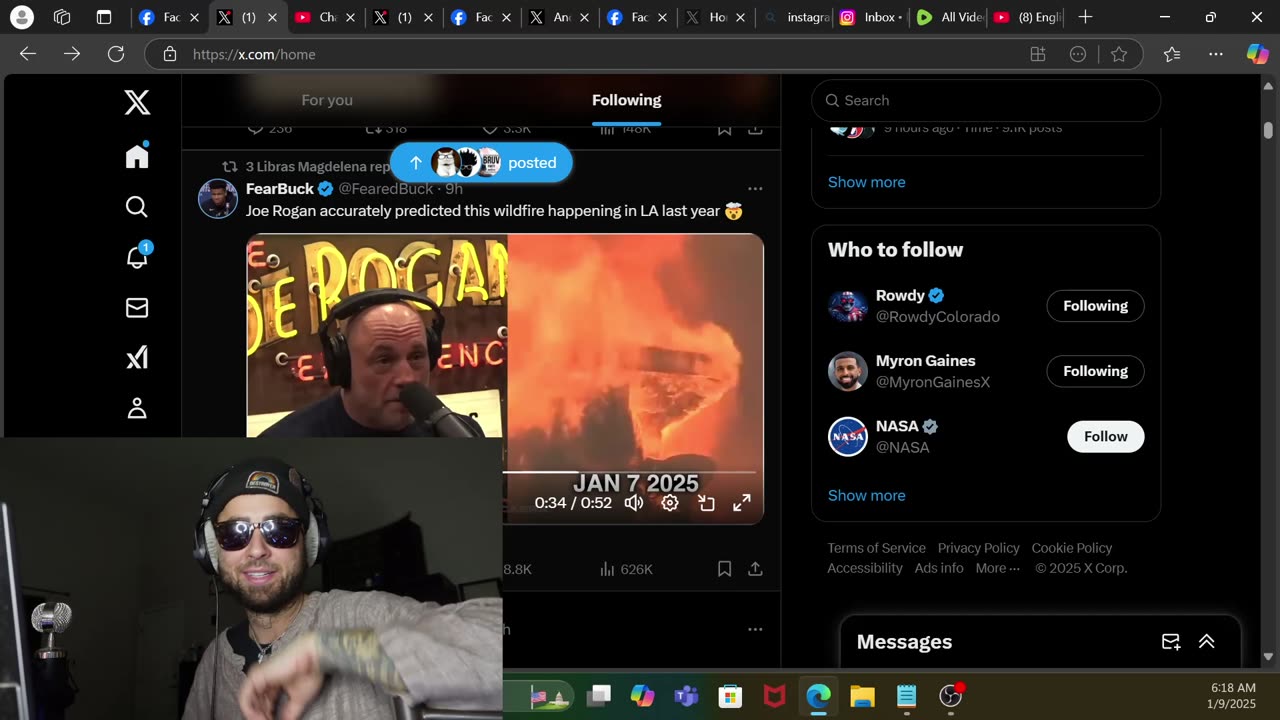The width and height of the screenshot is (1280, 720).
Task: Open Edge Settings and more menu
Action: click(1216, 54)
